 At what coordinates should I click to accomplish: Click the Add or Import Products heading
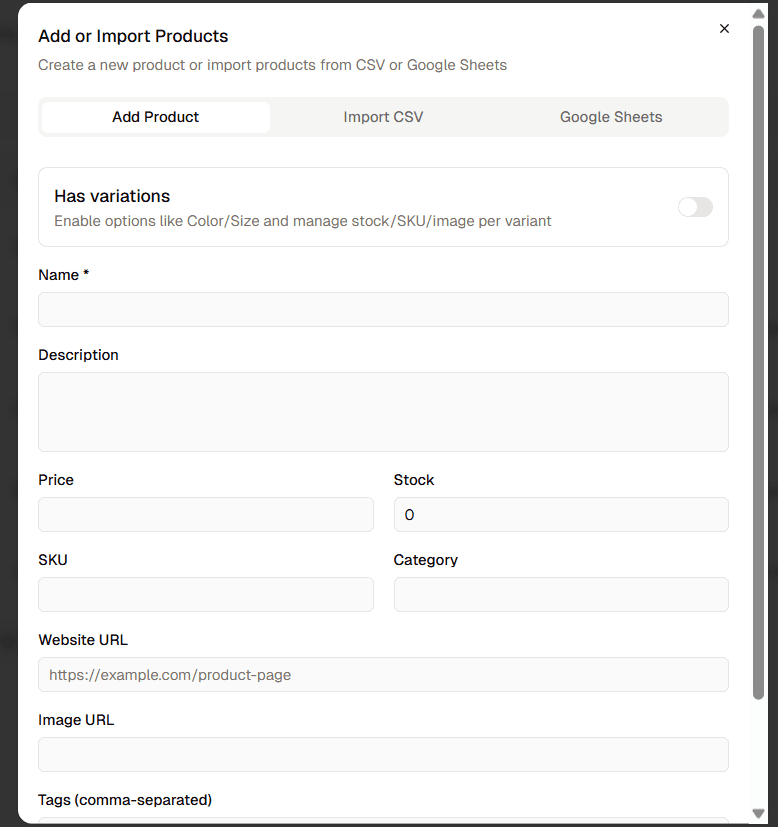[133, 36]
